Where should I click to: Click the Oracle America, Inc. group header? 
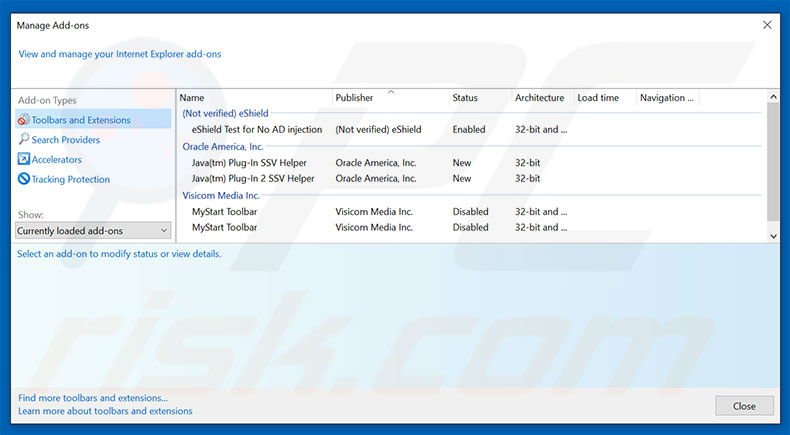click(x=223, y=147)
